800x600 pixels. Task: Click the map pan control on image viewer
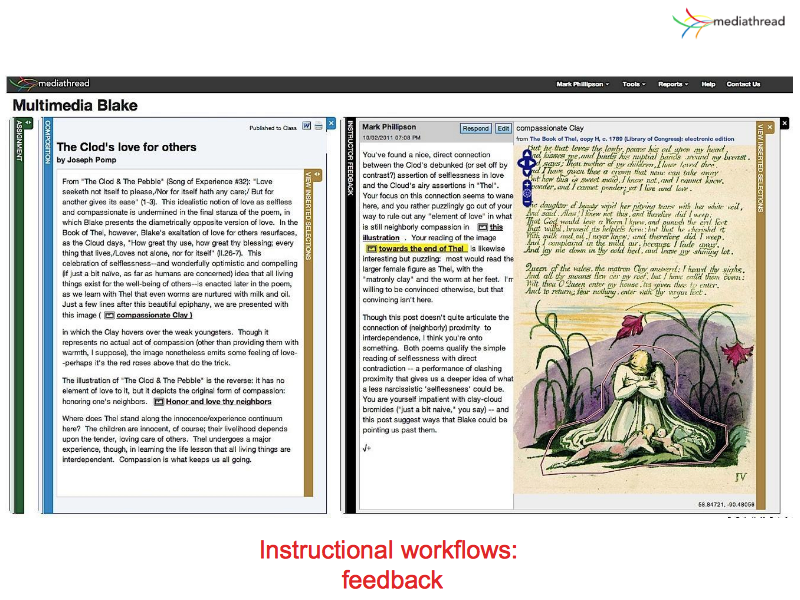[x=527, y=164]
